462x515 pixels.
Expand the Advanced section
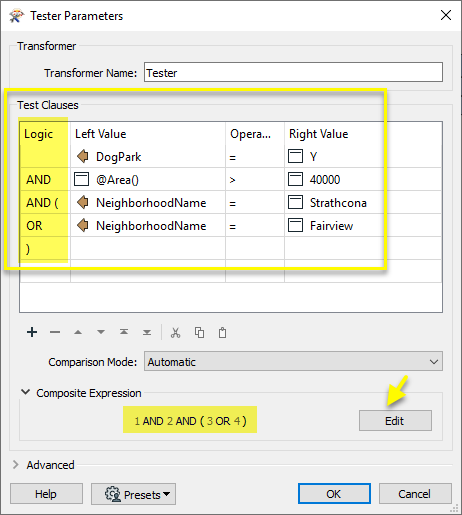coord(16,465)
